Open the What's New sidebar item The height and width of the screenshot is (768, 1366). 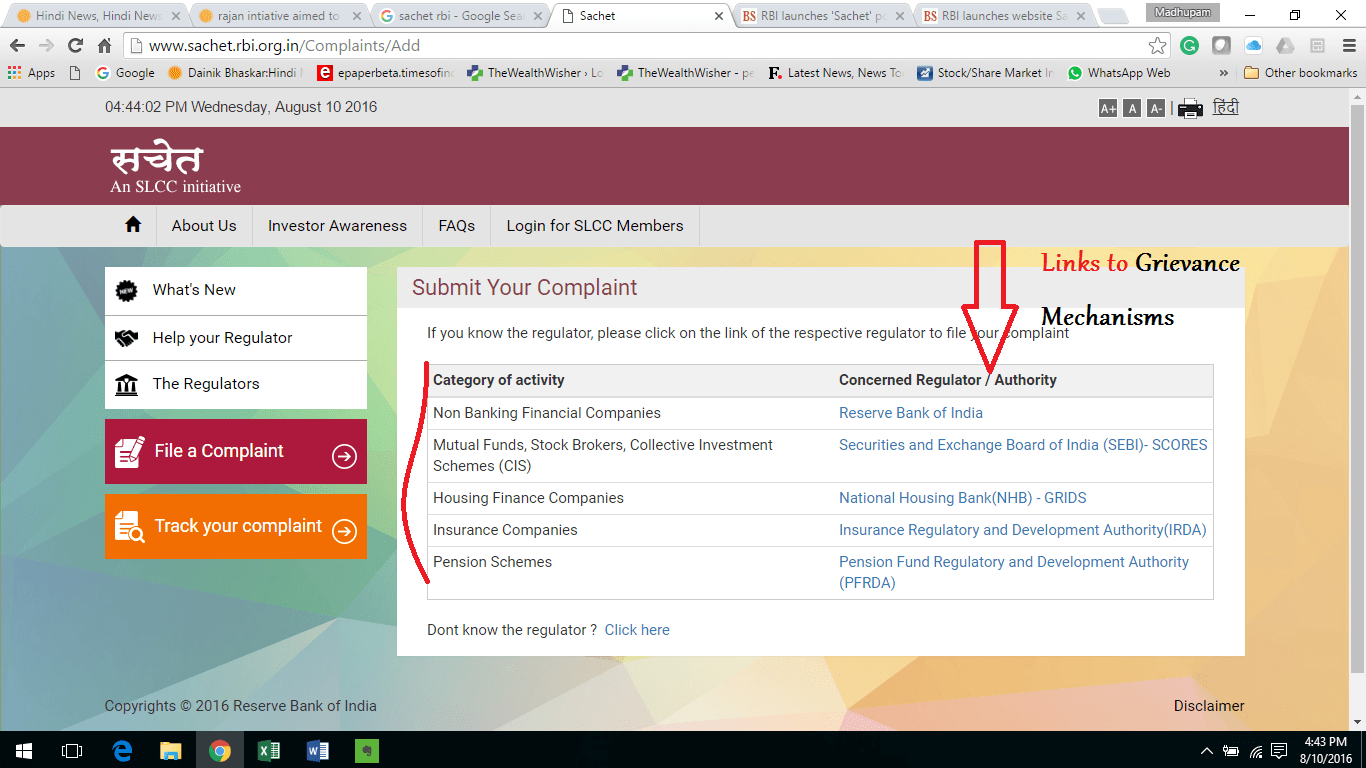(x=236, y=290)
